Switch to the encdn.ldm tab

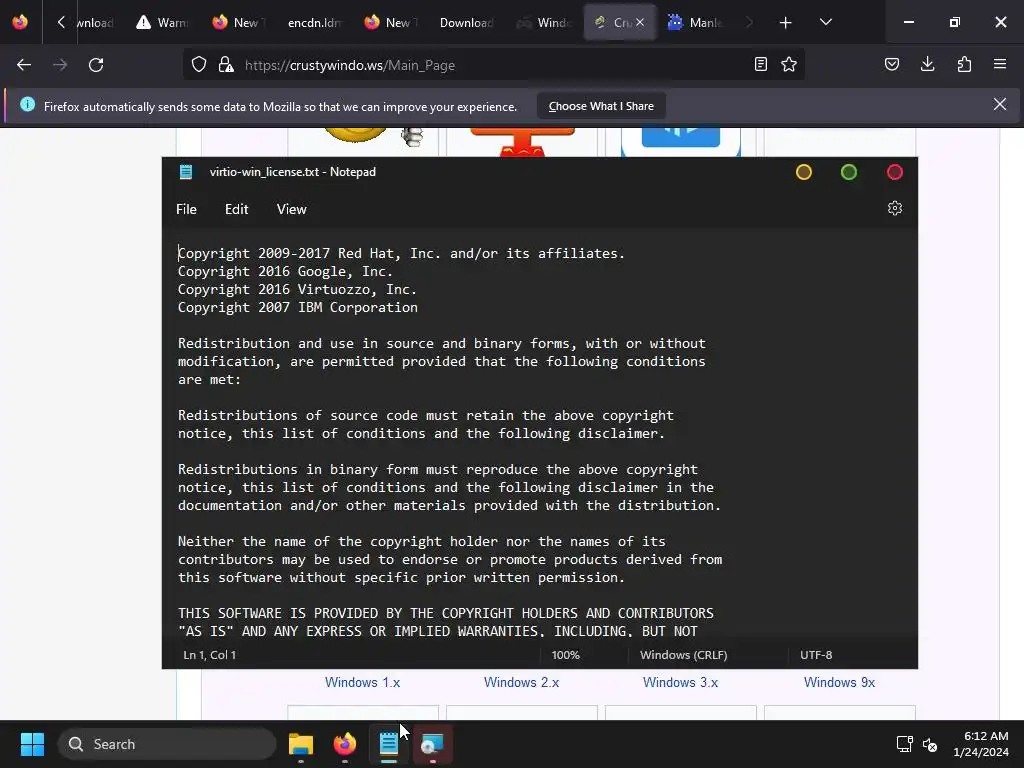314,22
